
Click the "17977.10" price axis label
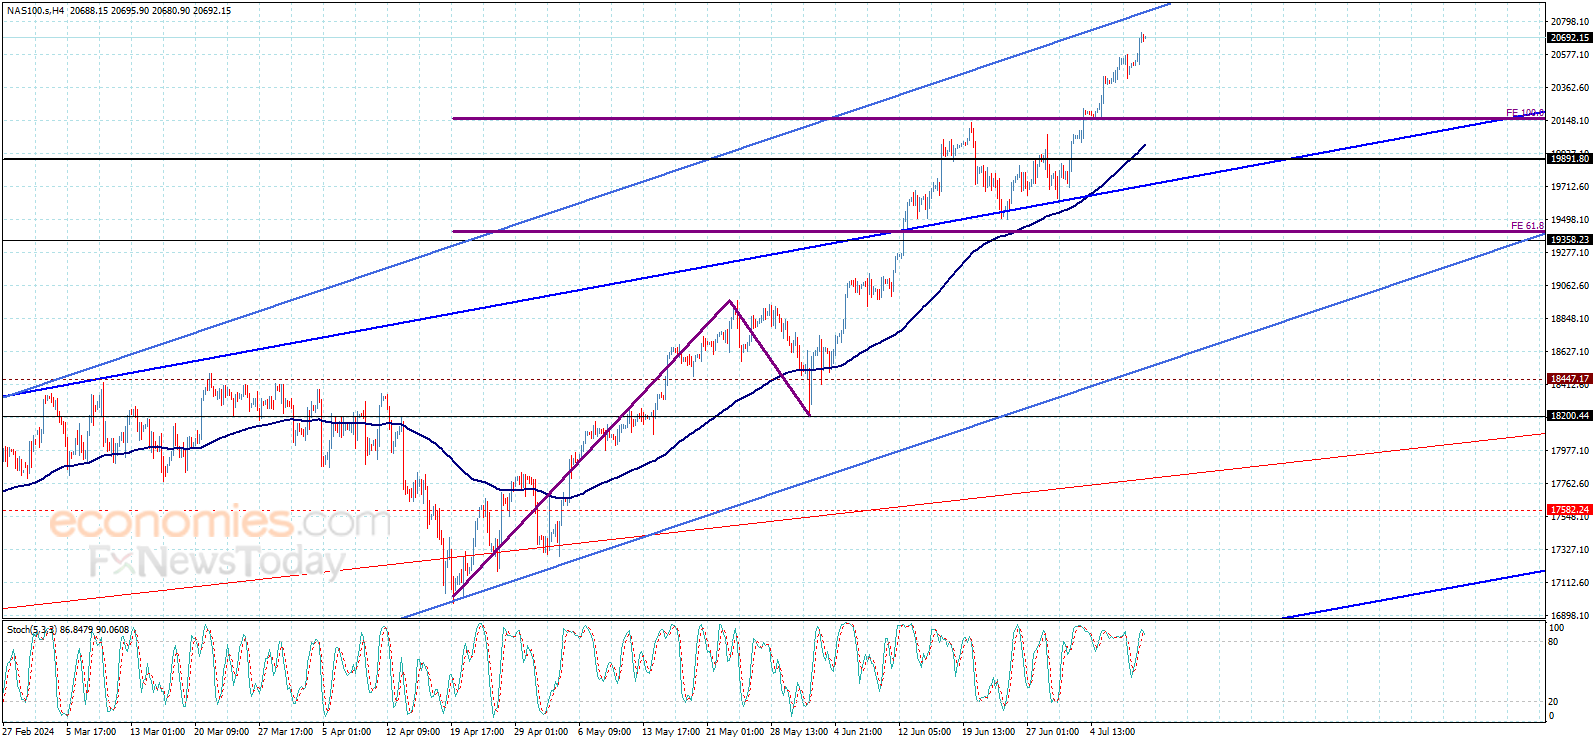click(x=1569, y=451)
